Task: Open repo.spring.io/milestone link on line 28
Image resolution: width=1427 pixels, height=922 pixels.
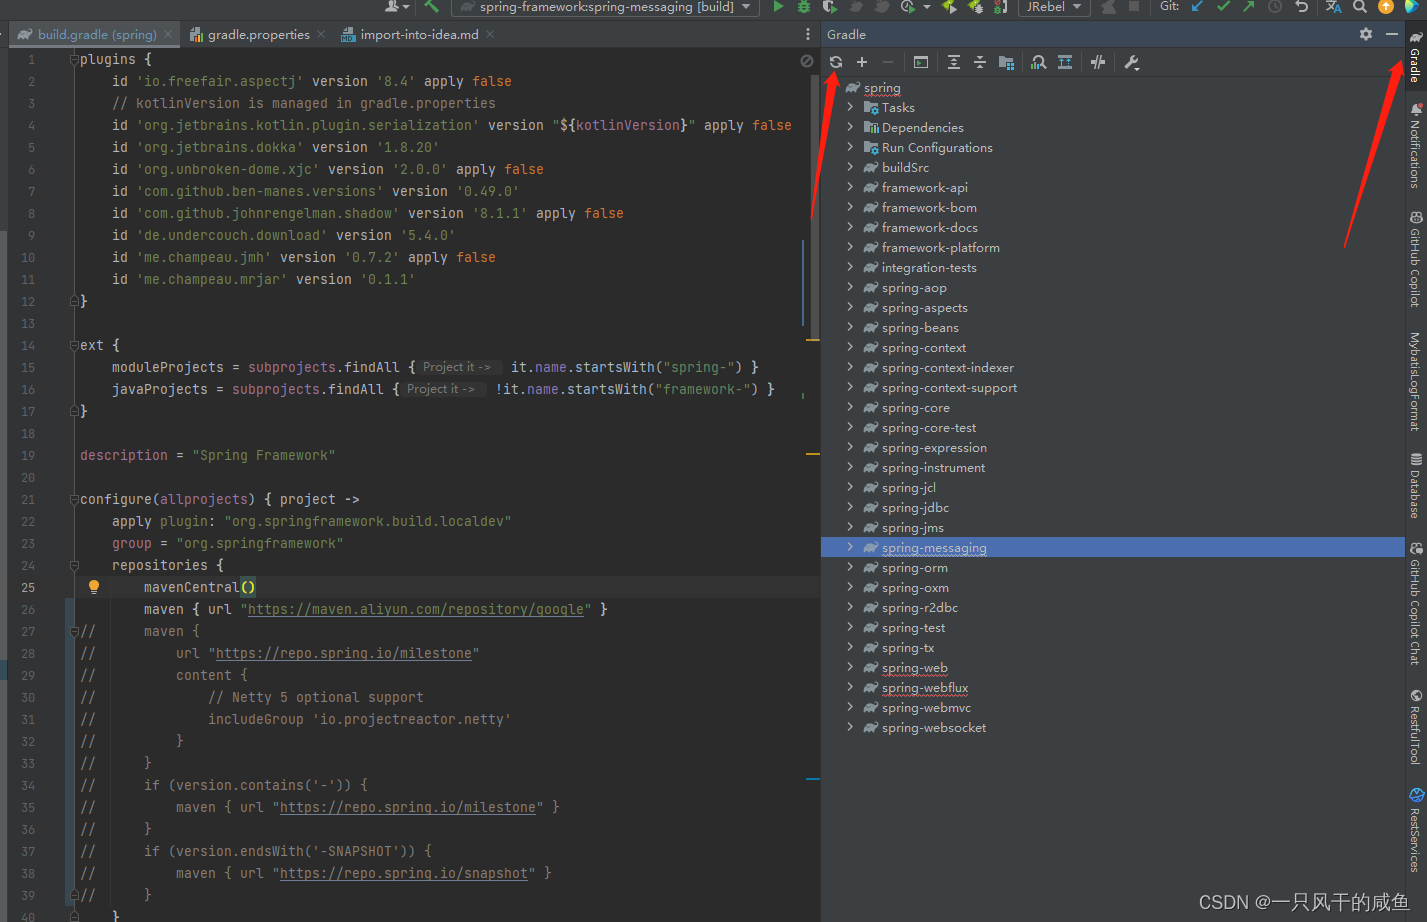Action: 344,653
